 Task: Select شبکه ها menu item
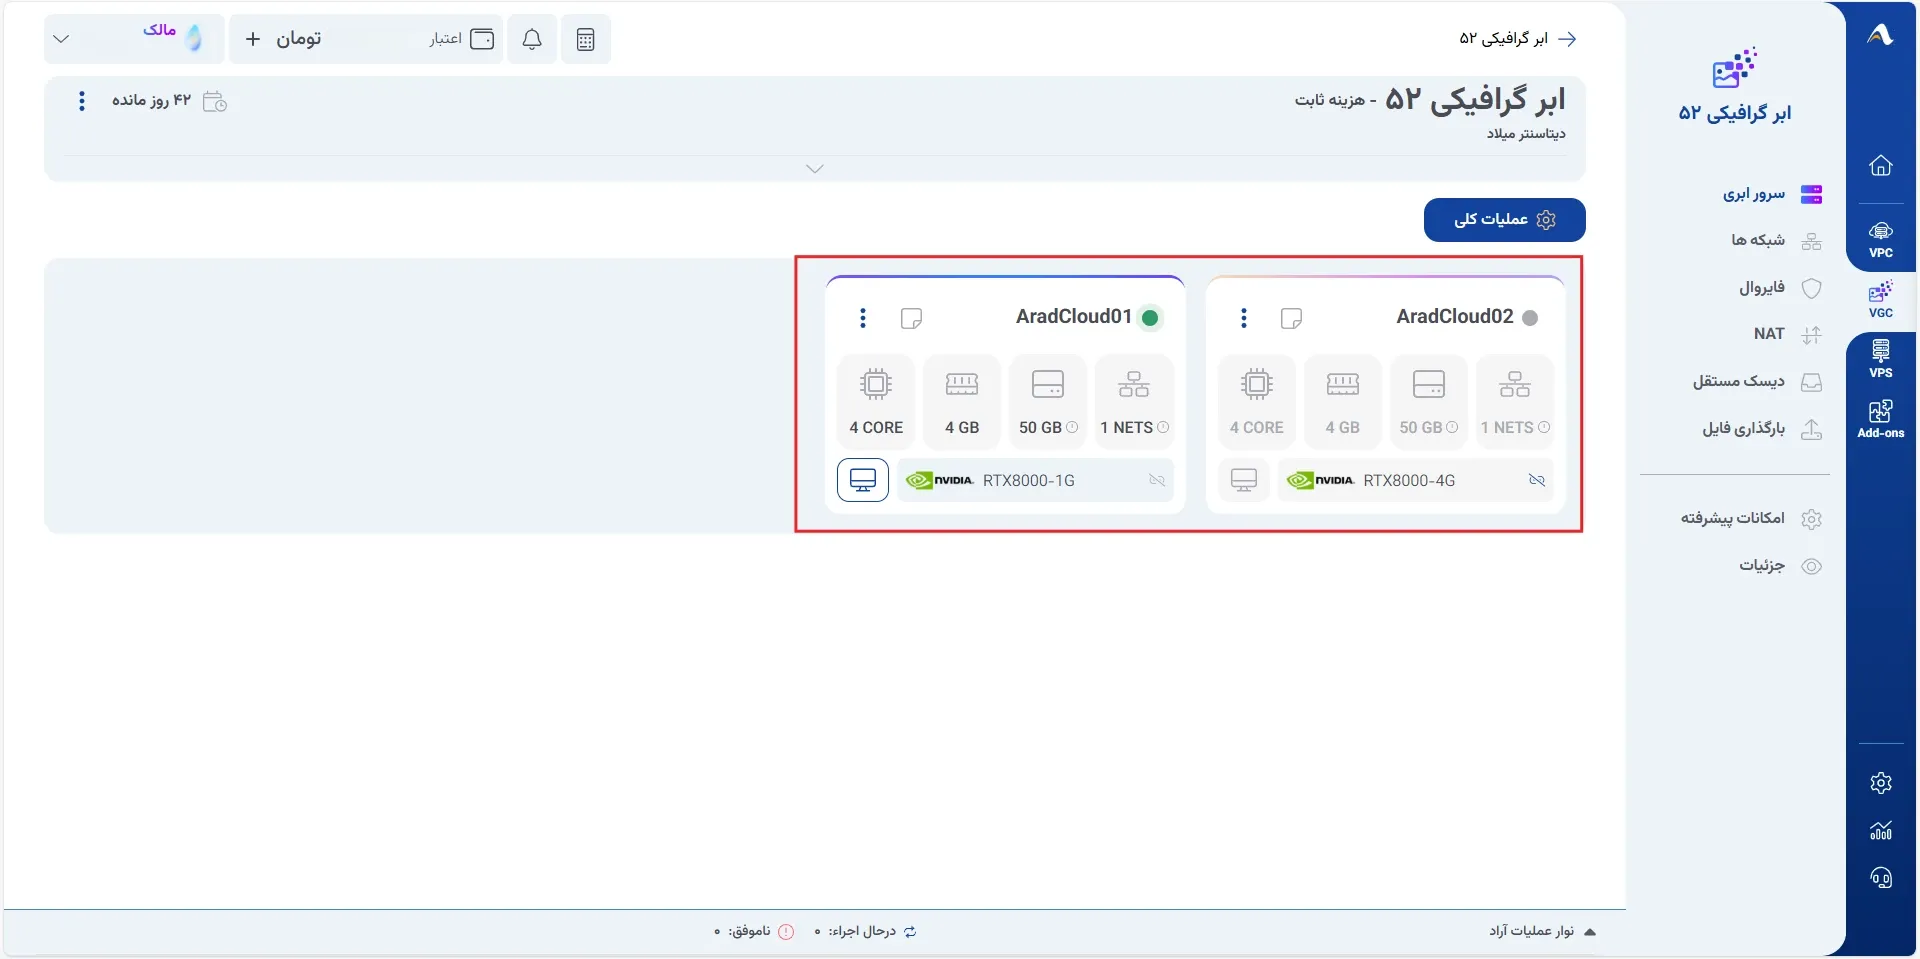[1776, 240]
